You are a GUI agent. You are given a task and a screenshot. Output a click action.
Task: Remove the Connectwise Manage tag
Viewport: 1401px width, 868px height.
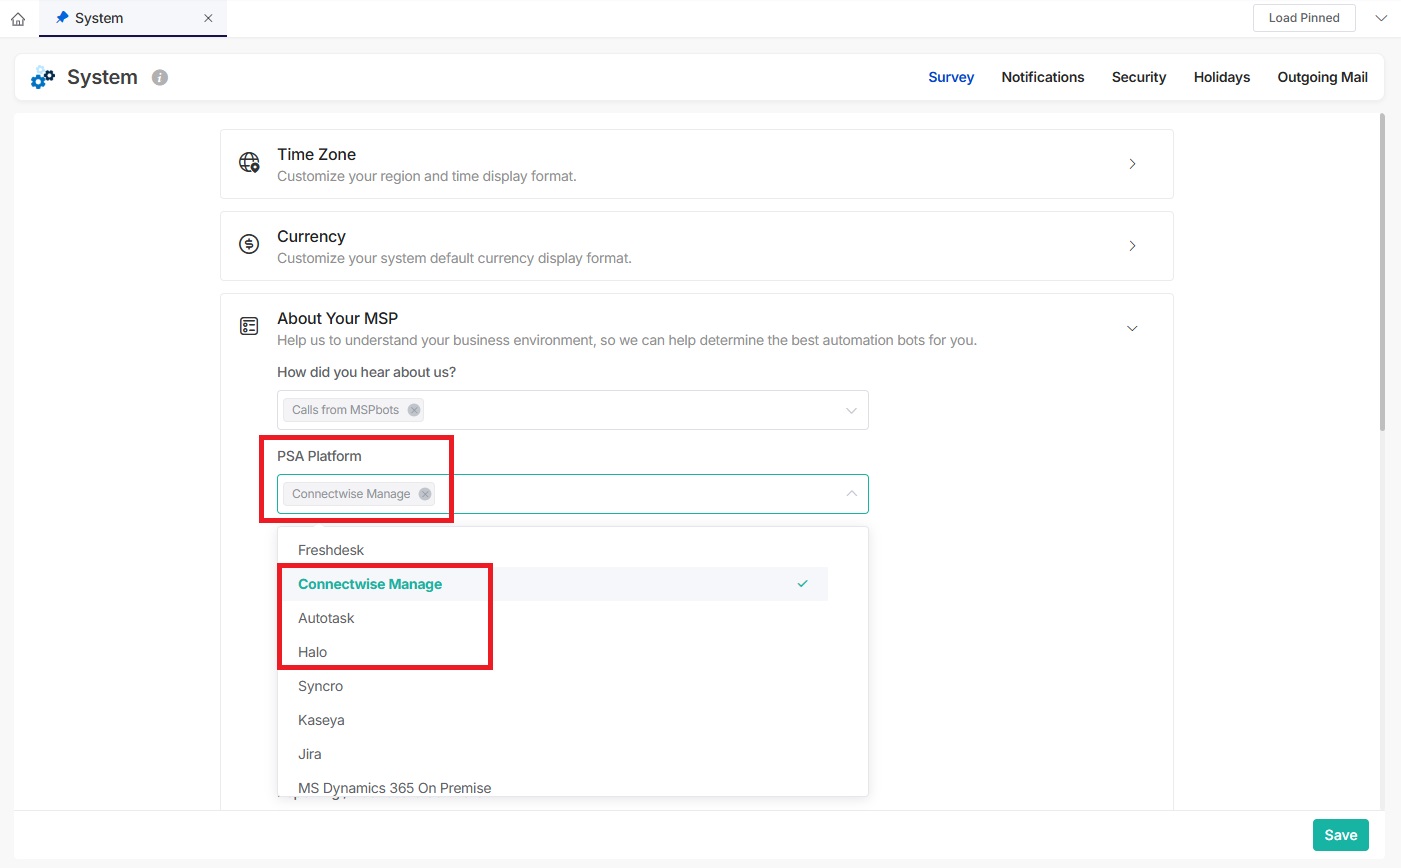[425, 494]
